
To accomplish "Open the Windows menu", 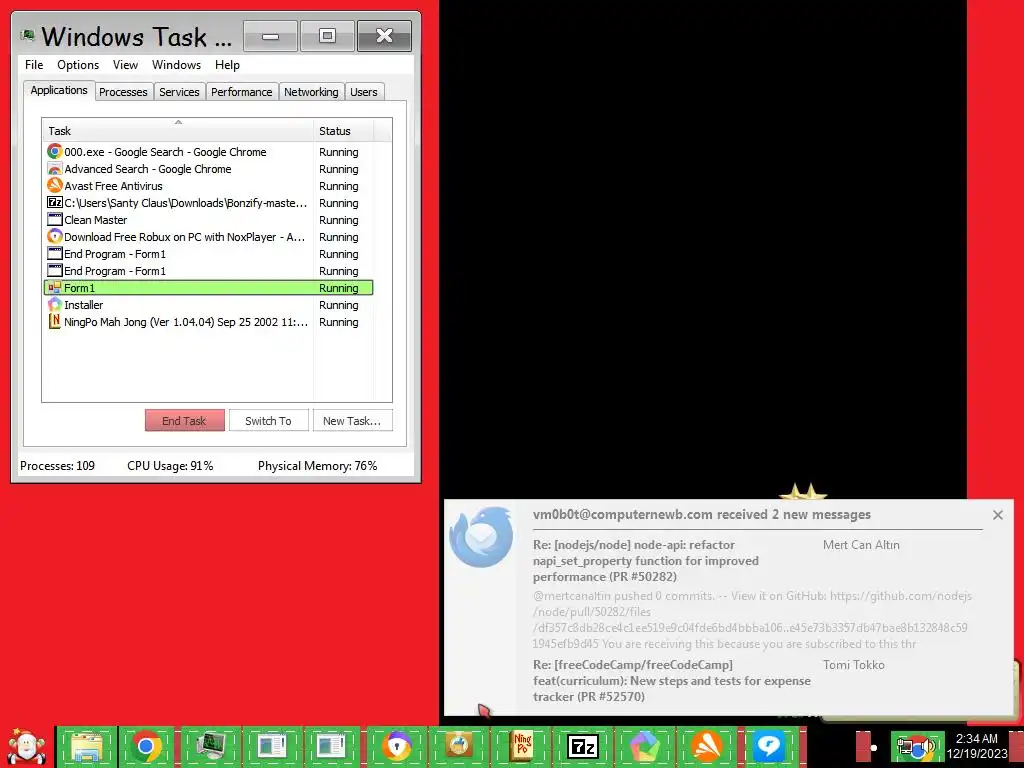I will (176, 65).
